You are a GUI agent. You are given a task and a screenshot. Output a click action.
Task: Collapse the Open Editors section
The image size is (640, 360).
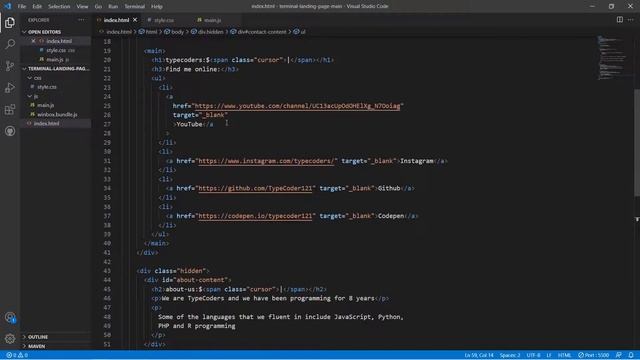[x=42, y=32]
